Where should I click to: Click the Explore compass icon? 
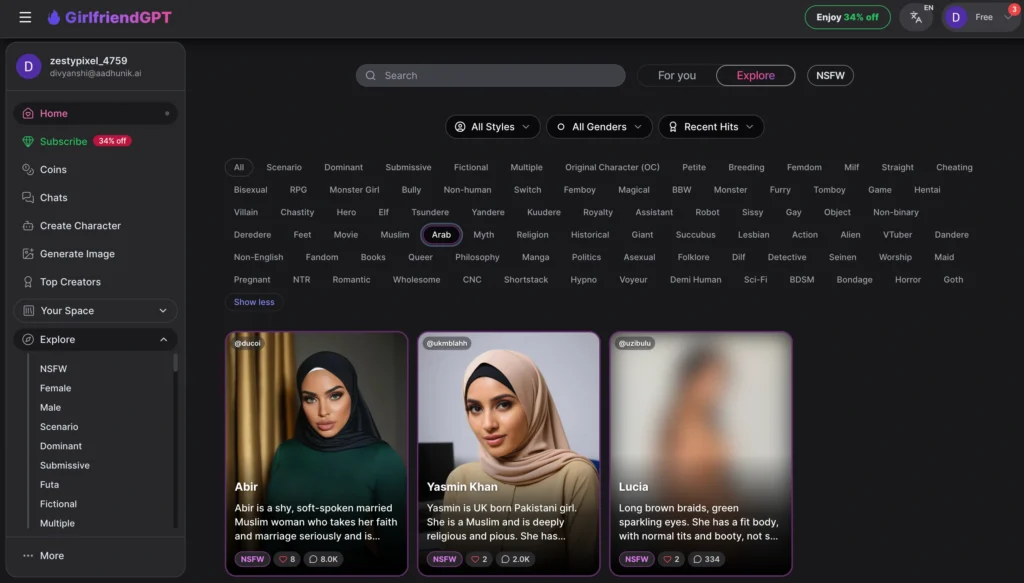(x=27, y=339)
